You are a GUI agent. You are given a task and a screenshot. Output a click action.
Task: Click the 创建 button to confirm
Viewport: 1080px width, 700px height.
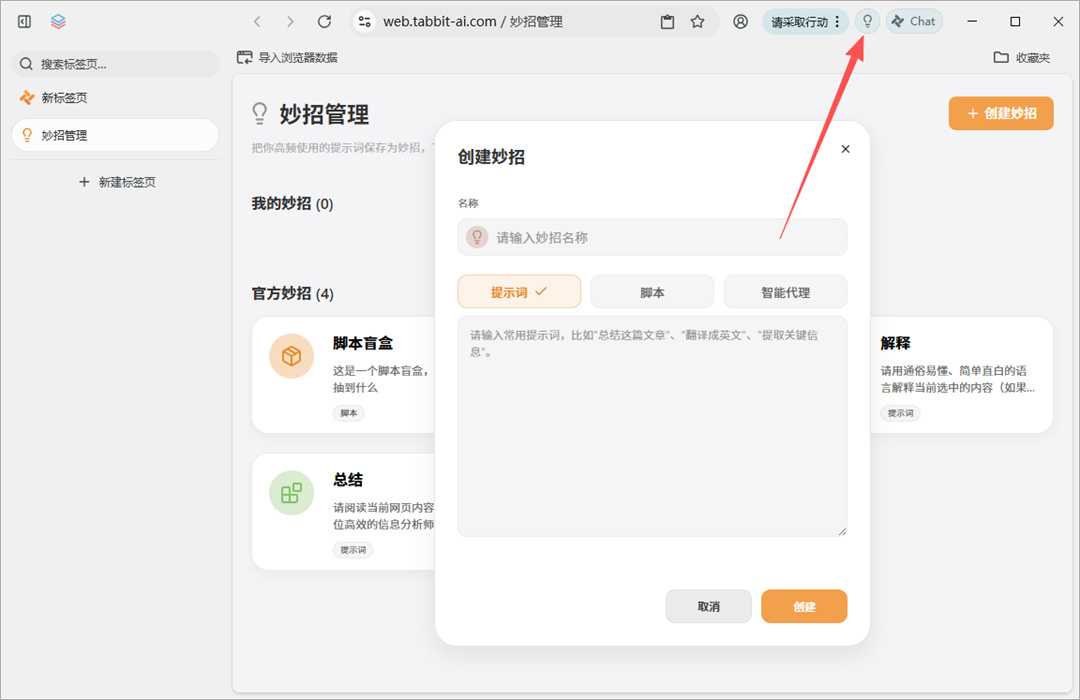coord(804,606)
